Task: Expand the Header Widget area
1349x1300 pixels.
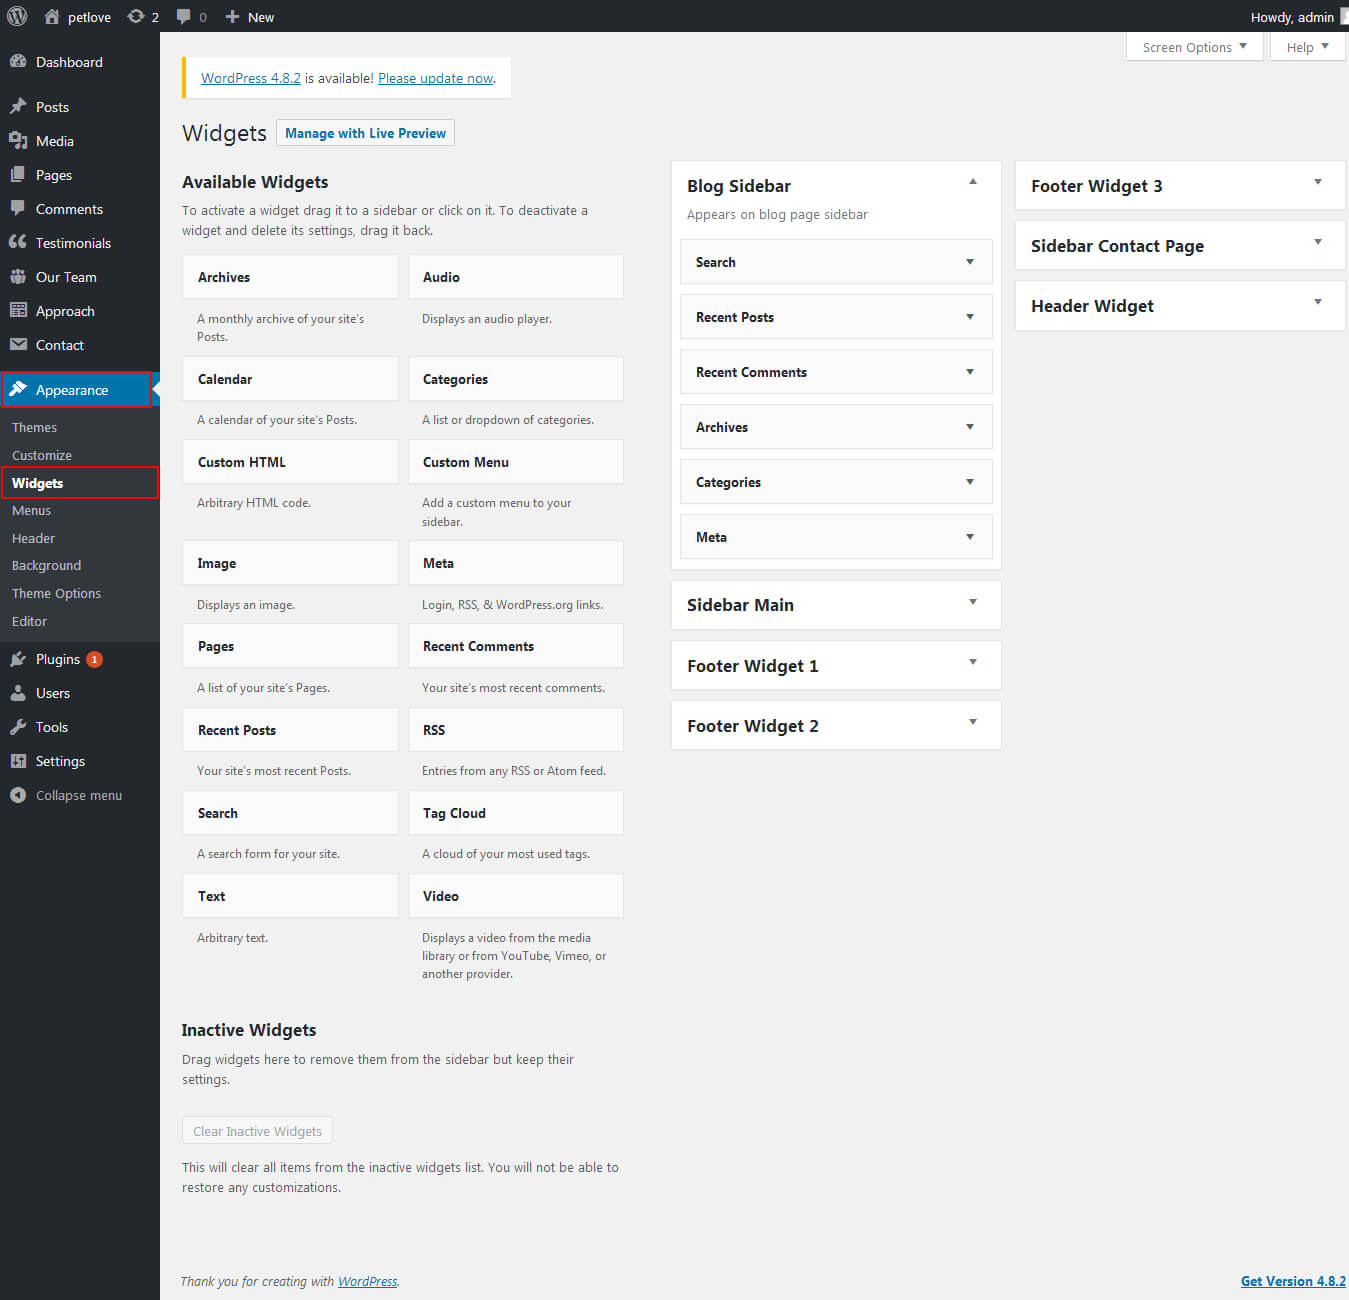Action: 1317,302
